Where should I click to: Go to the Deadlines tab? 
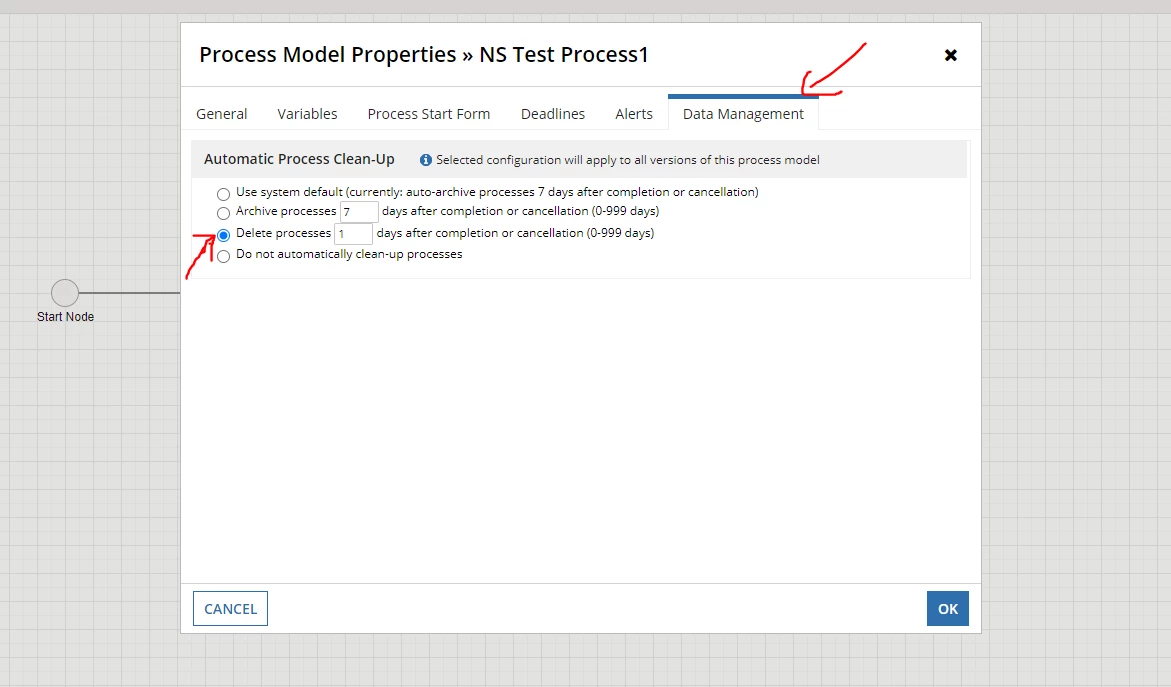(x=553, y=114)
